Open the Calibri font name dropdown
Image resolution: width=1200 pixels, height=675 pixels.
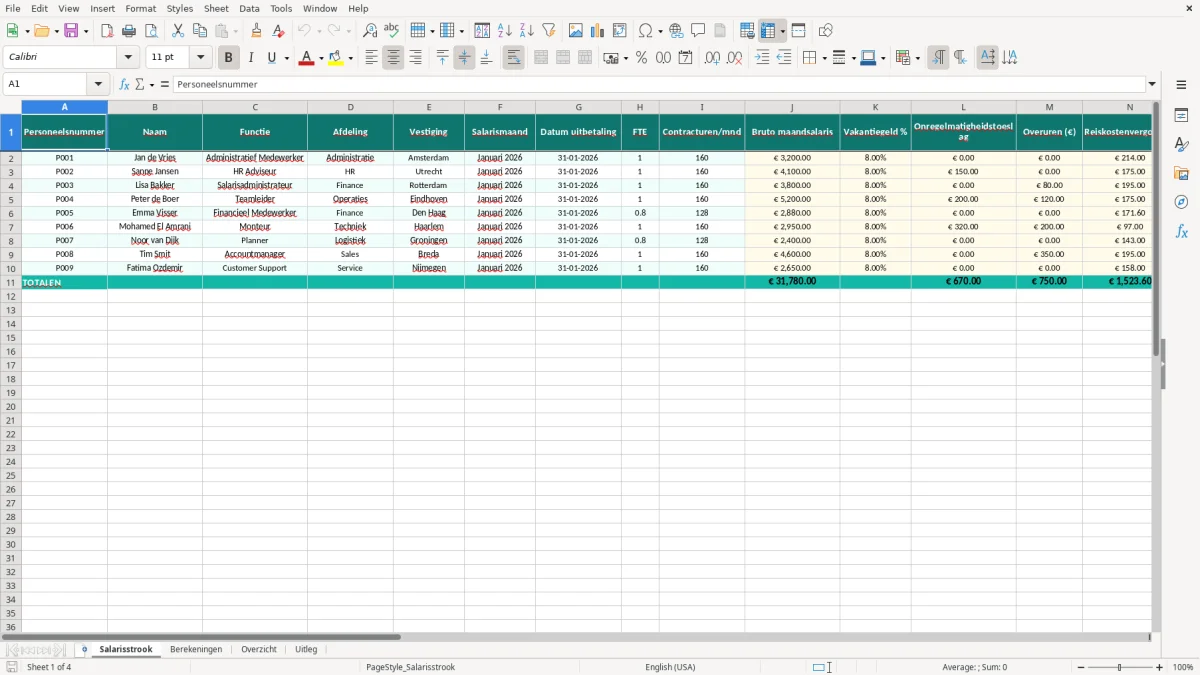[x=128, y=58]
